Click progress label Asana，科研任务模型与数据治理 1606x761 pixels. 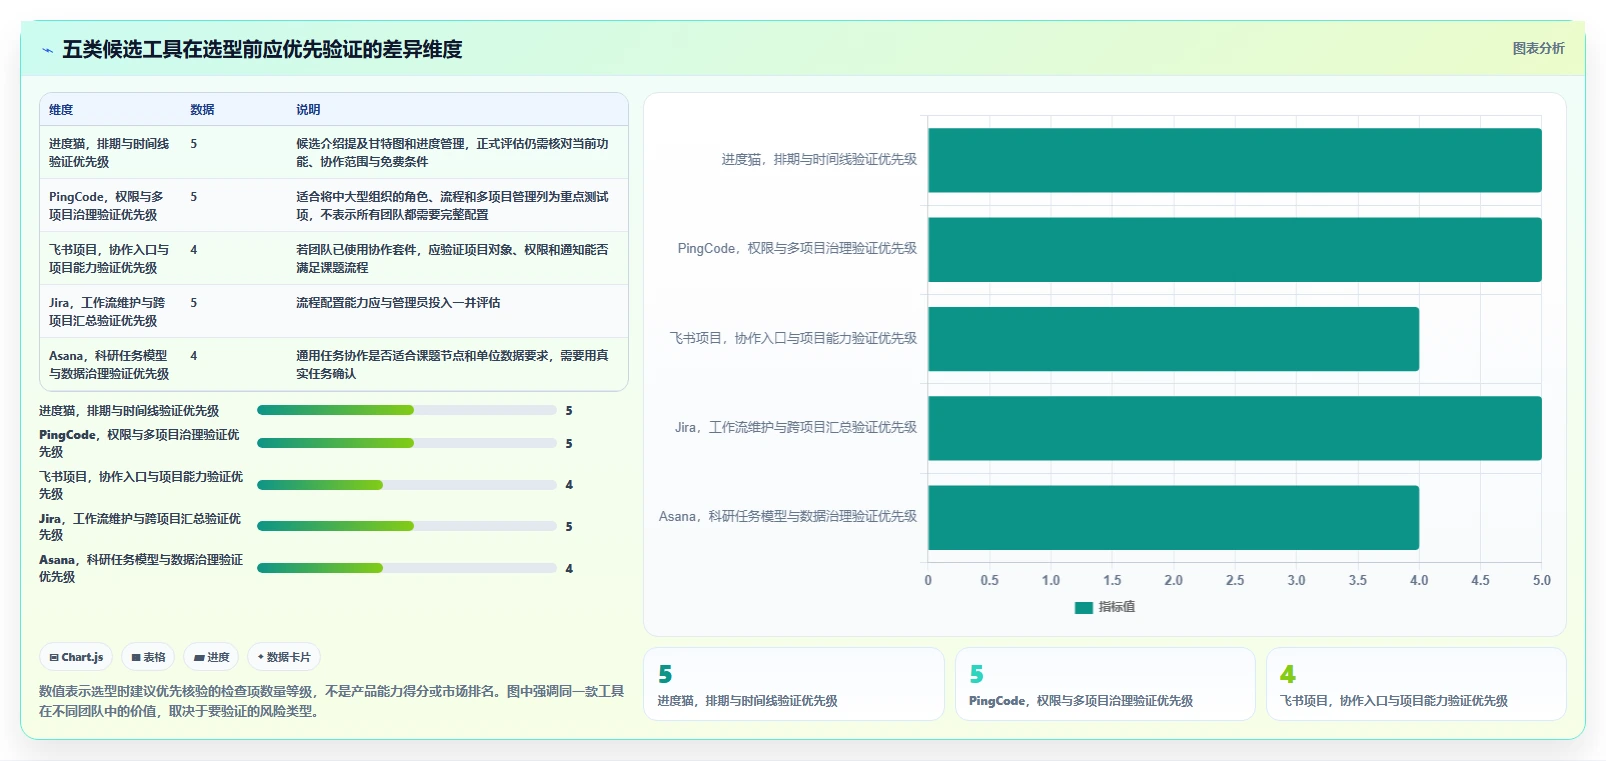click(x=141, y=568)
